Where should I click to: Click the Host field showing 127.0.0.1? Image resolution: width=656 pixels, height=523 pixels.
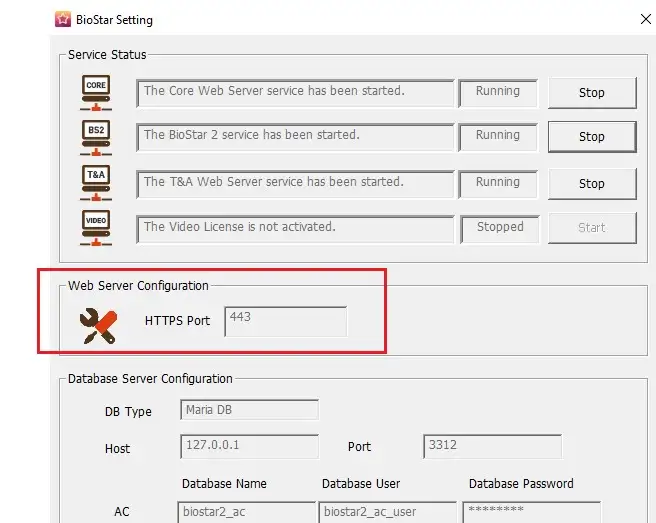249,446
